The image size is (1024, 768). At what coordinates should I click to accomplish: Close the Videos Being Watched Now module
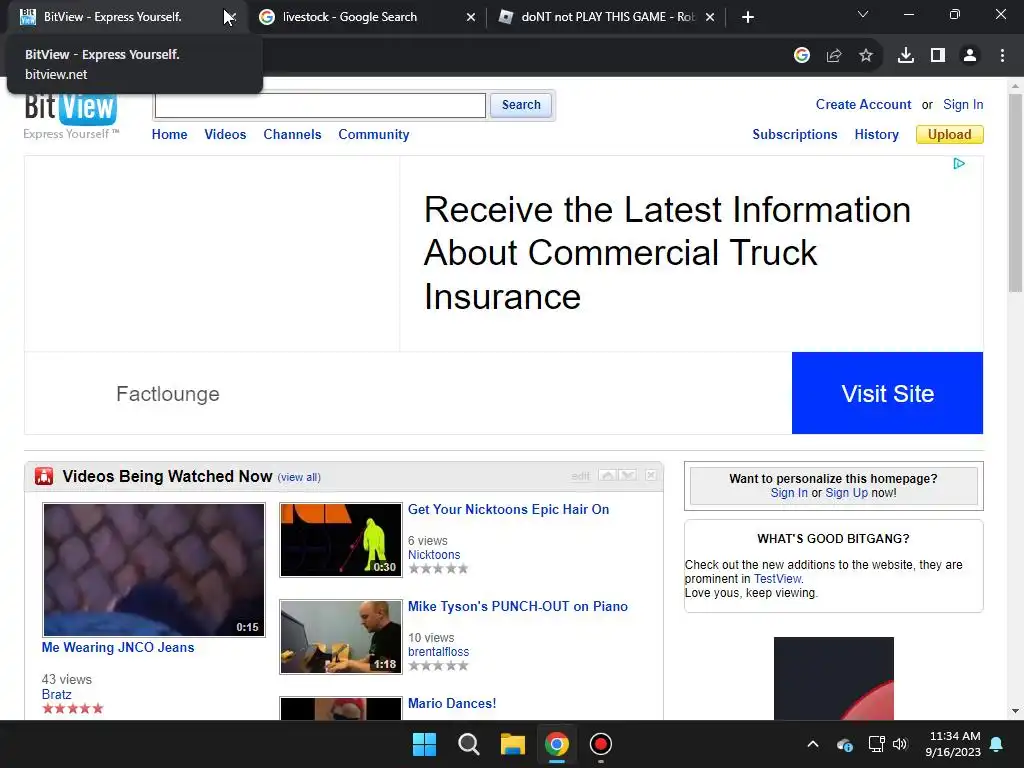coord(651,475)
